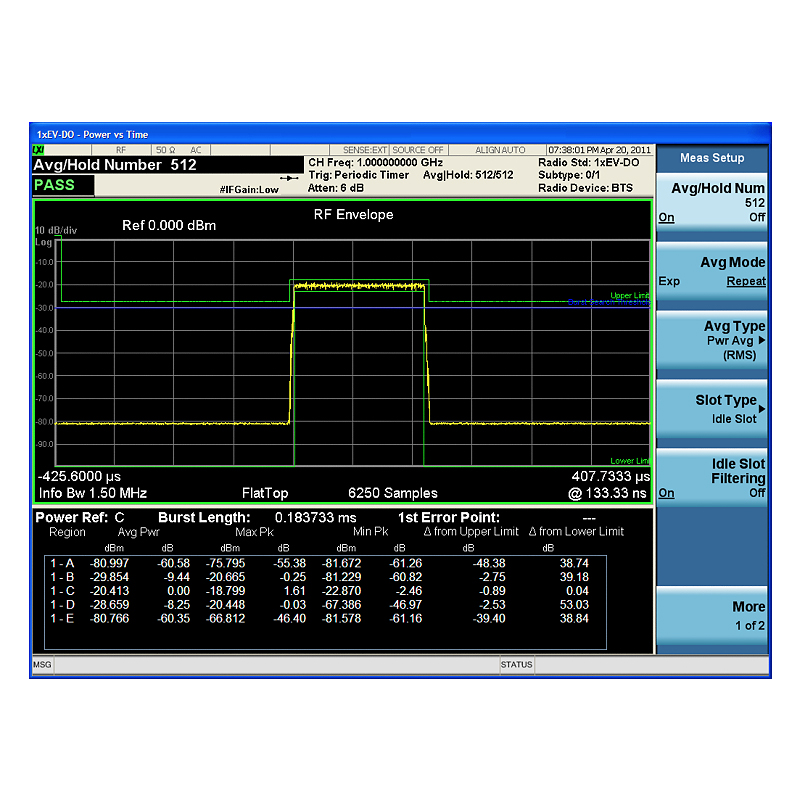The image size is (800, 800).
Task: Open the Avg Type Pwr Avg submenu
Action: point(712,340)
